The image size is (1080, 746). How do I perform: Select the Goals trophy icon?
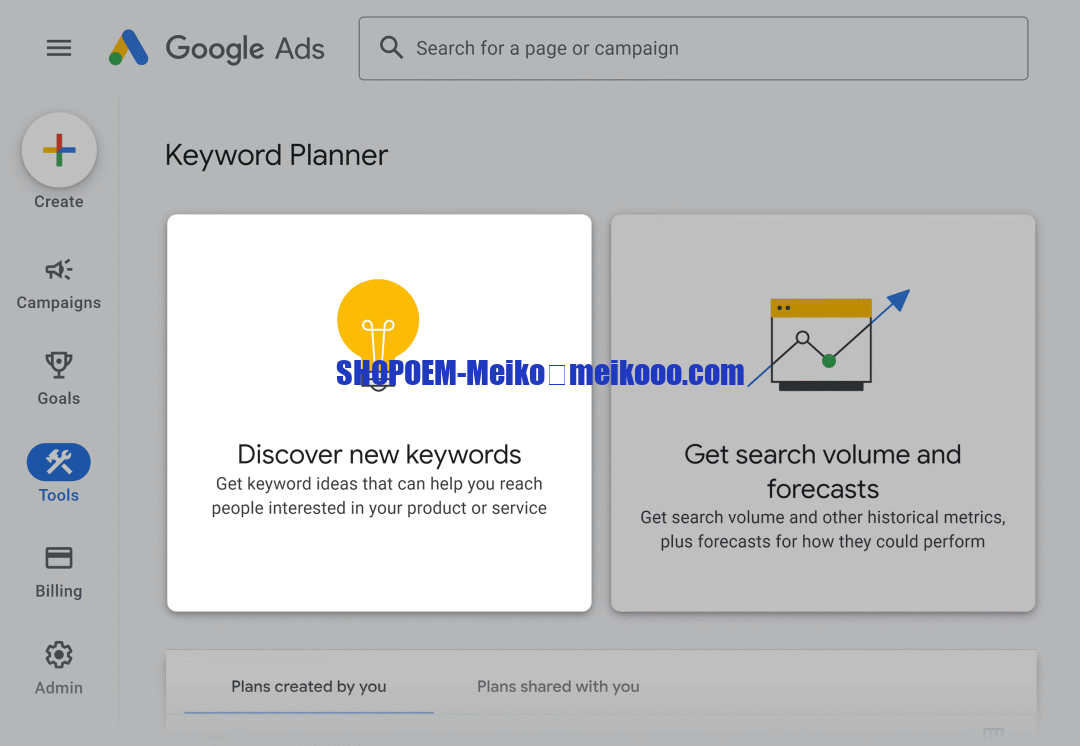(59, 365)
